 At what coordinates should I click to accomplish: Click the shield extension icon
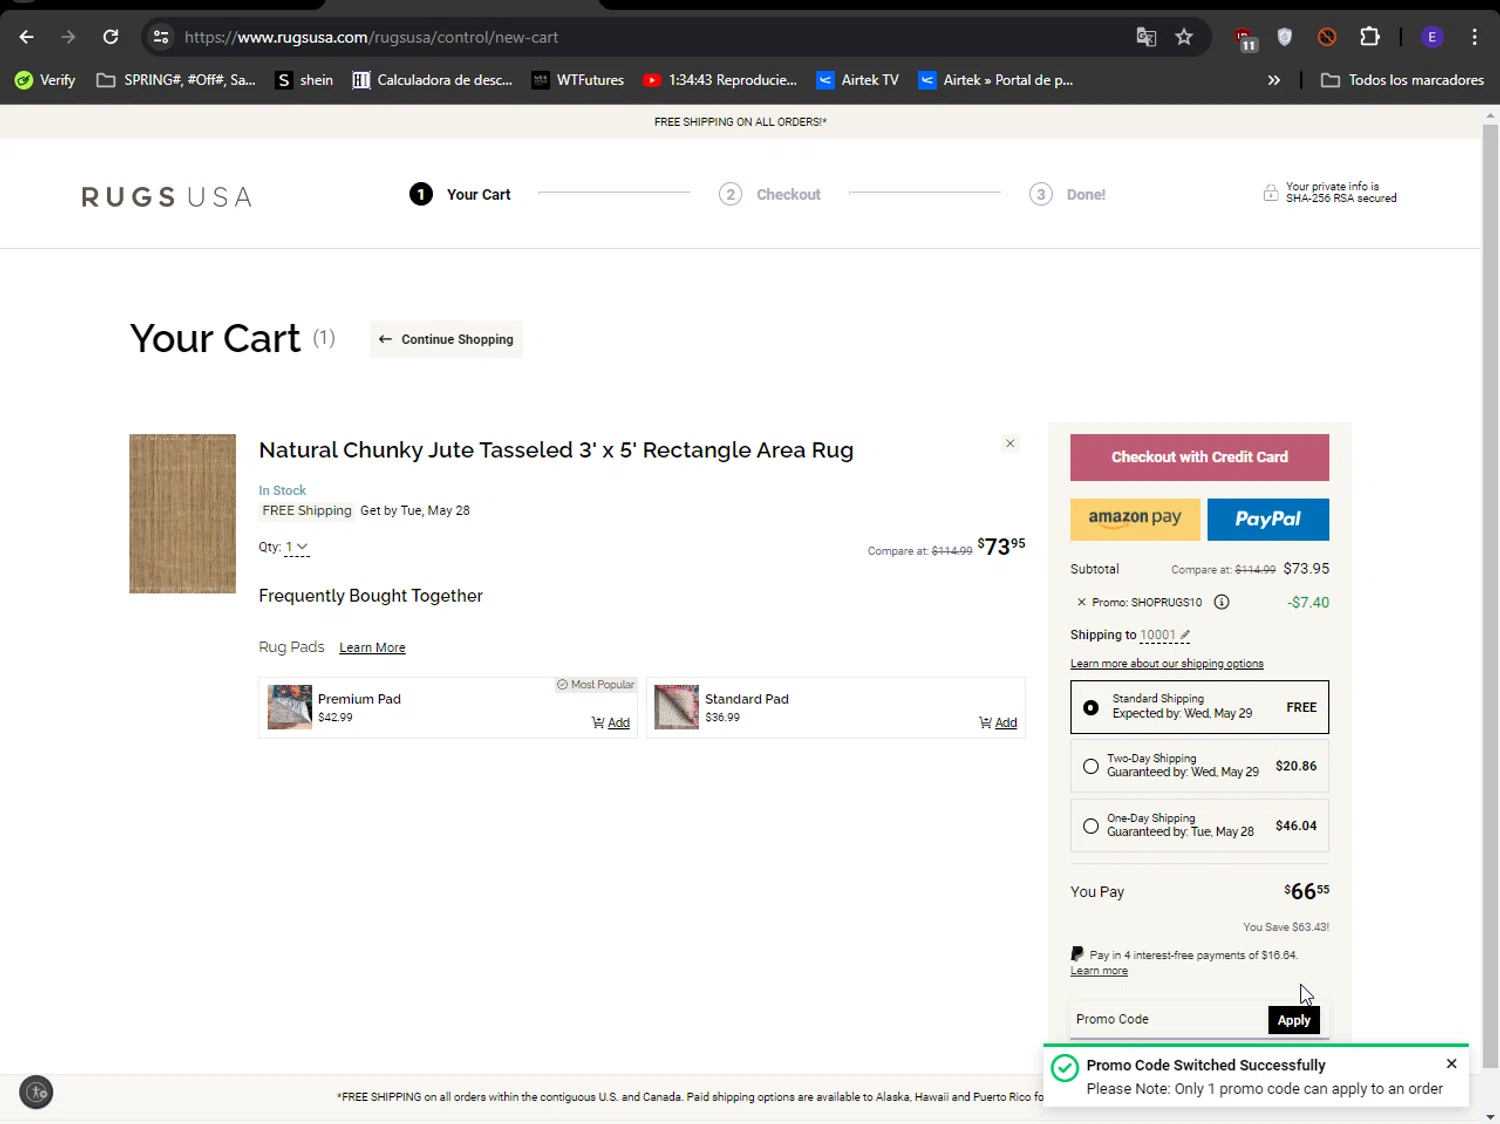tap(1285, 37)
